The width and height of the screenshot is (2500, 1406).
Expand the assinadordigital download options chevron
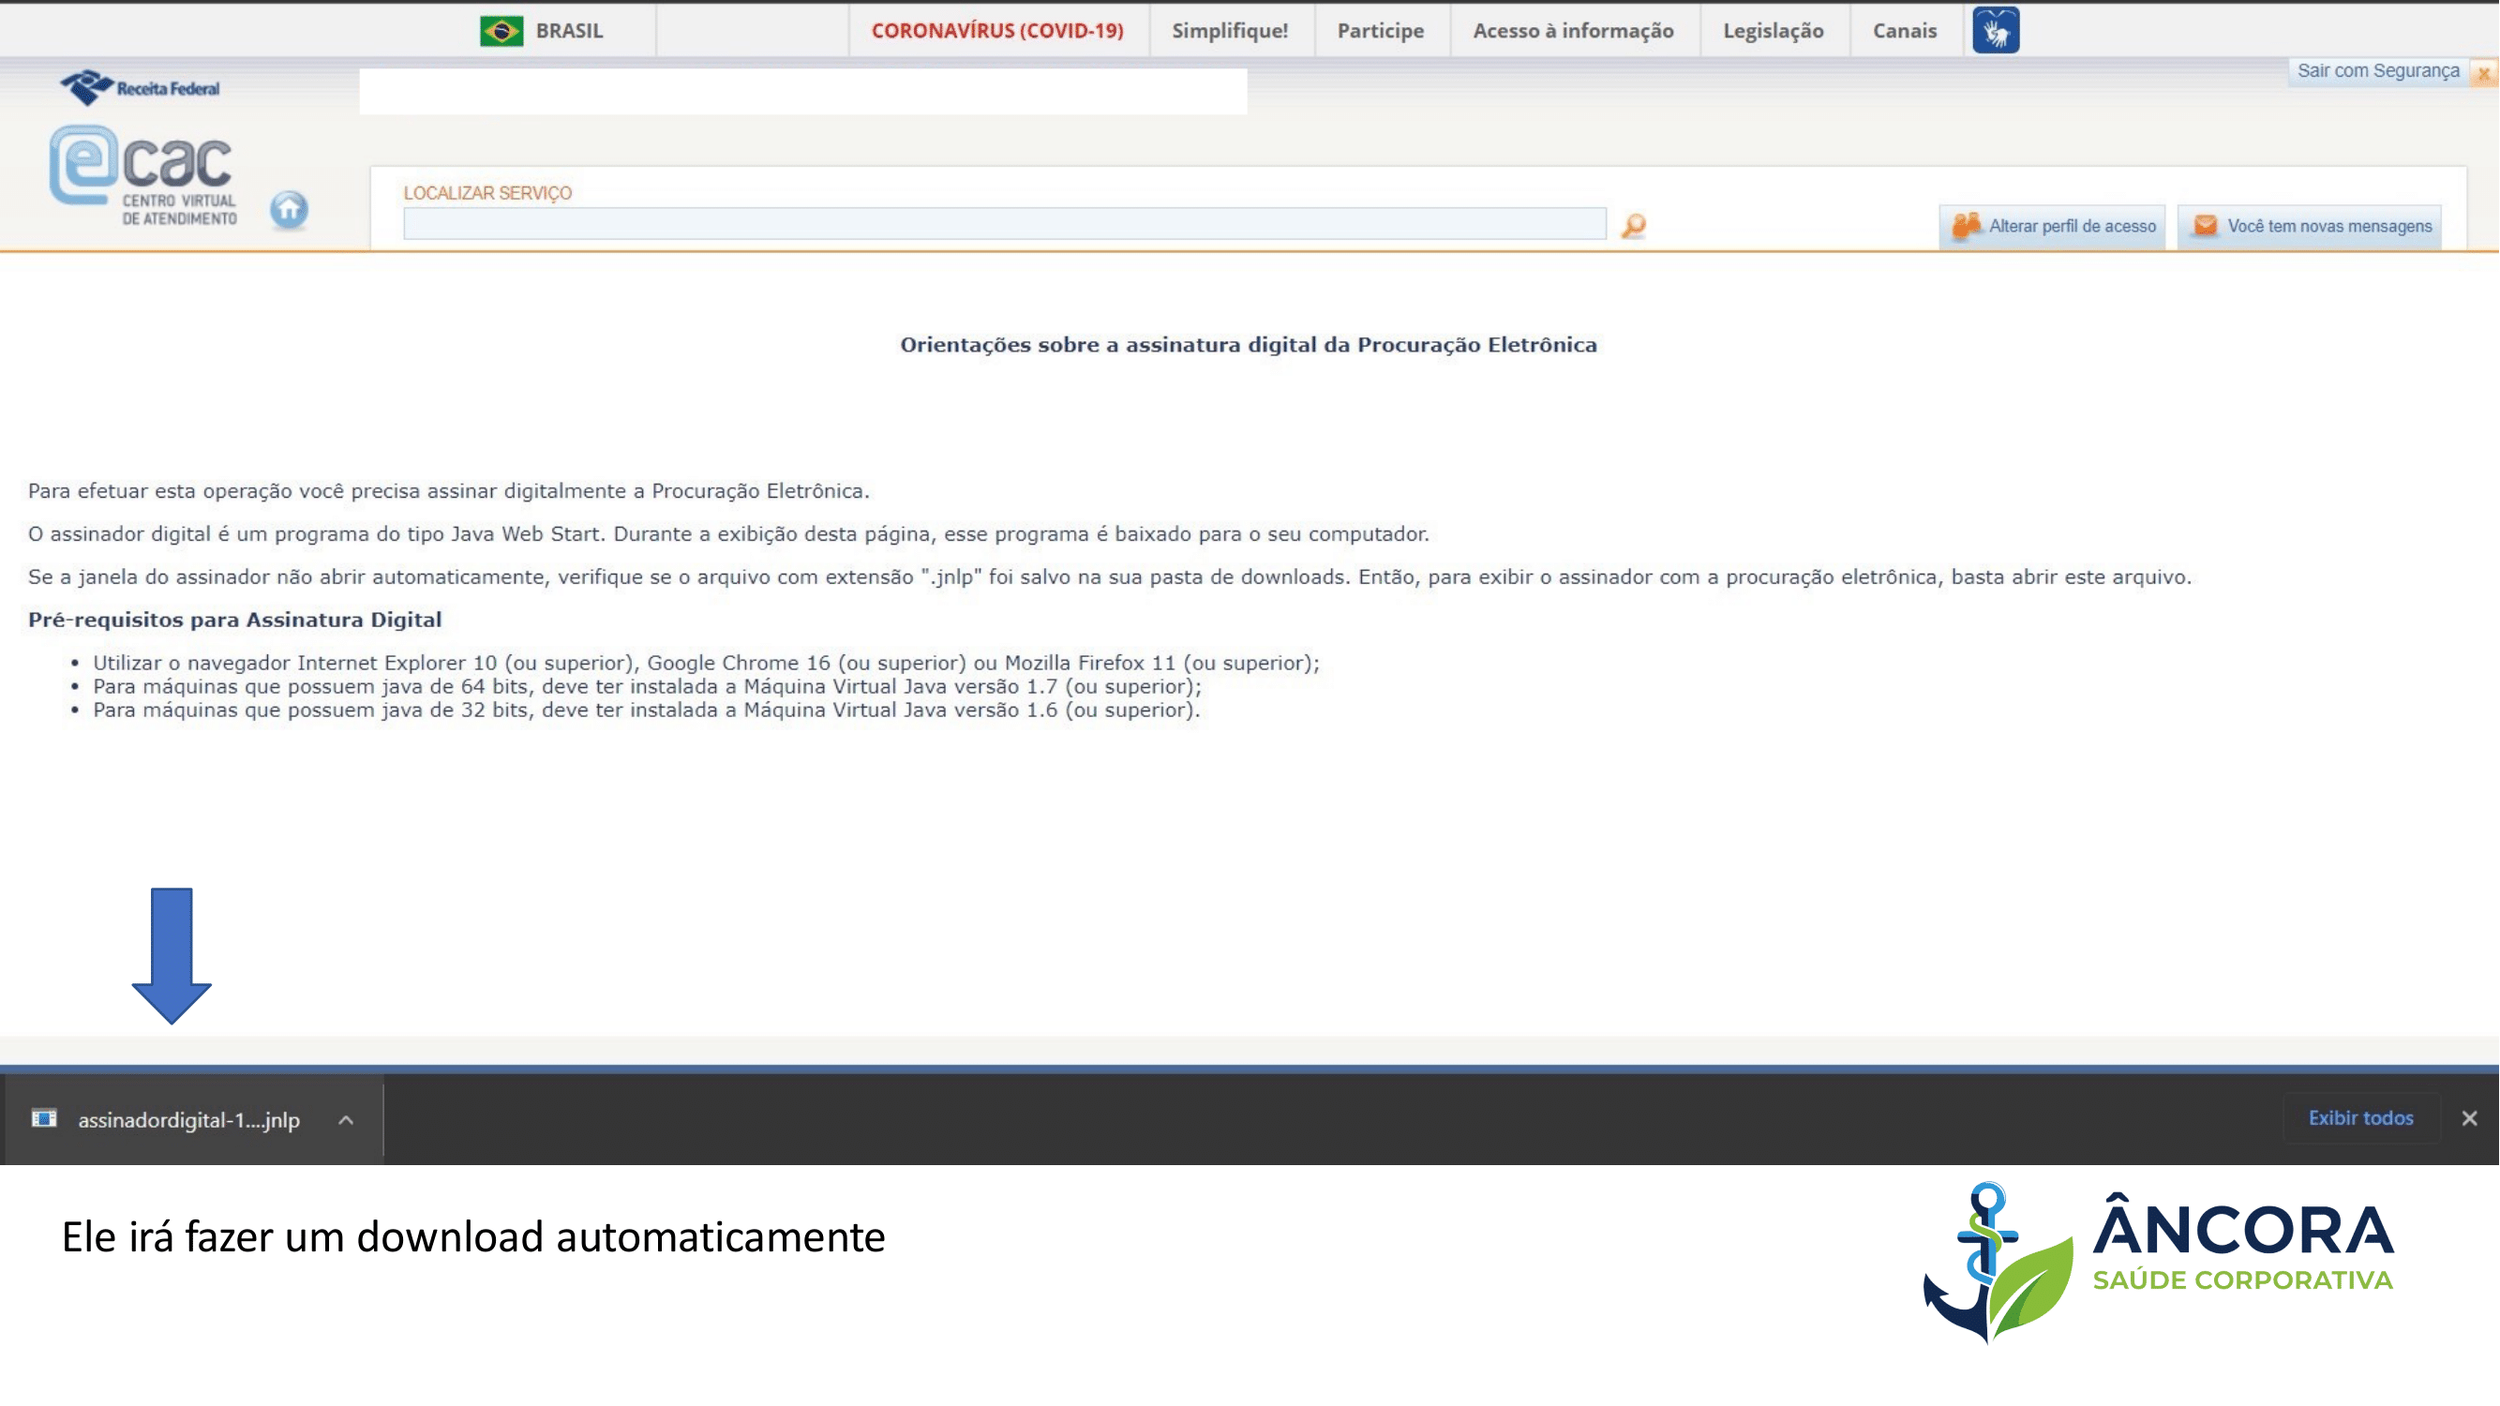pos(346,1120)
